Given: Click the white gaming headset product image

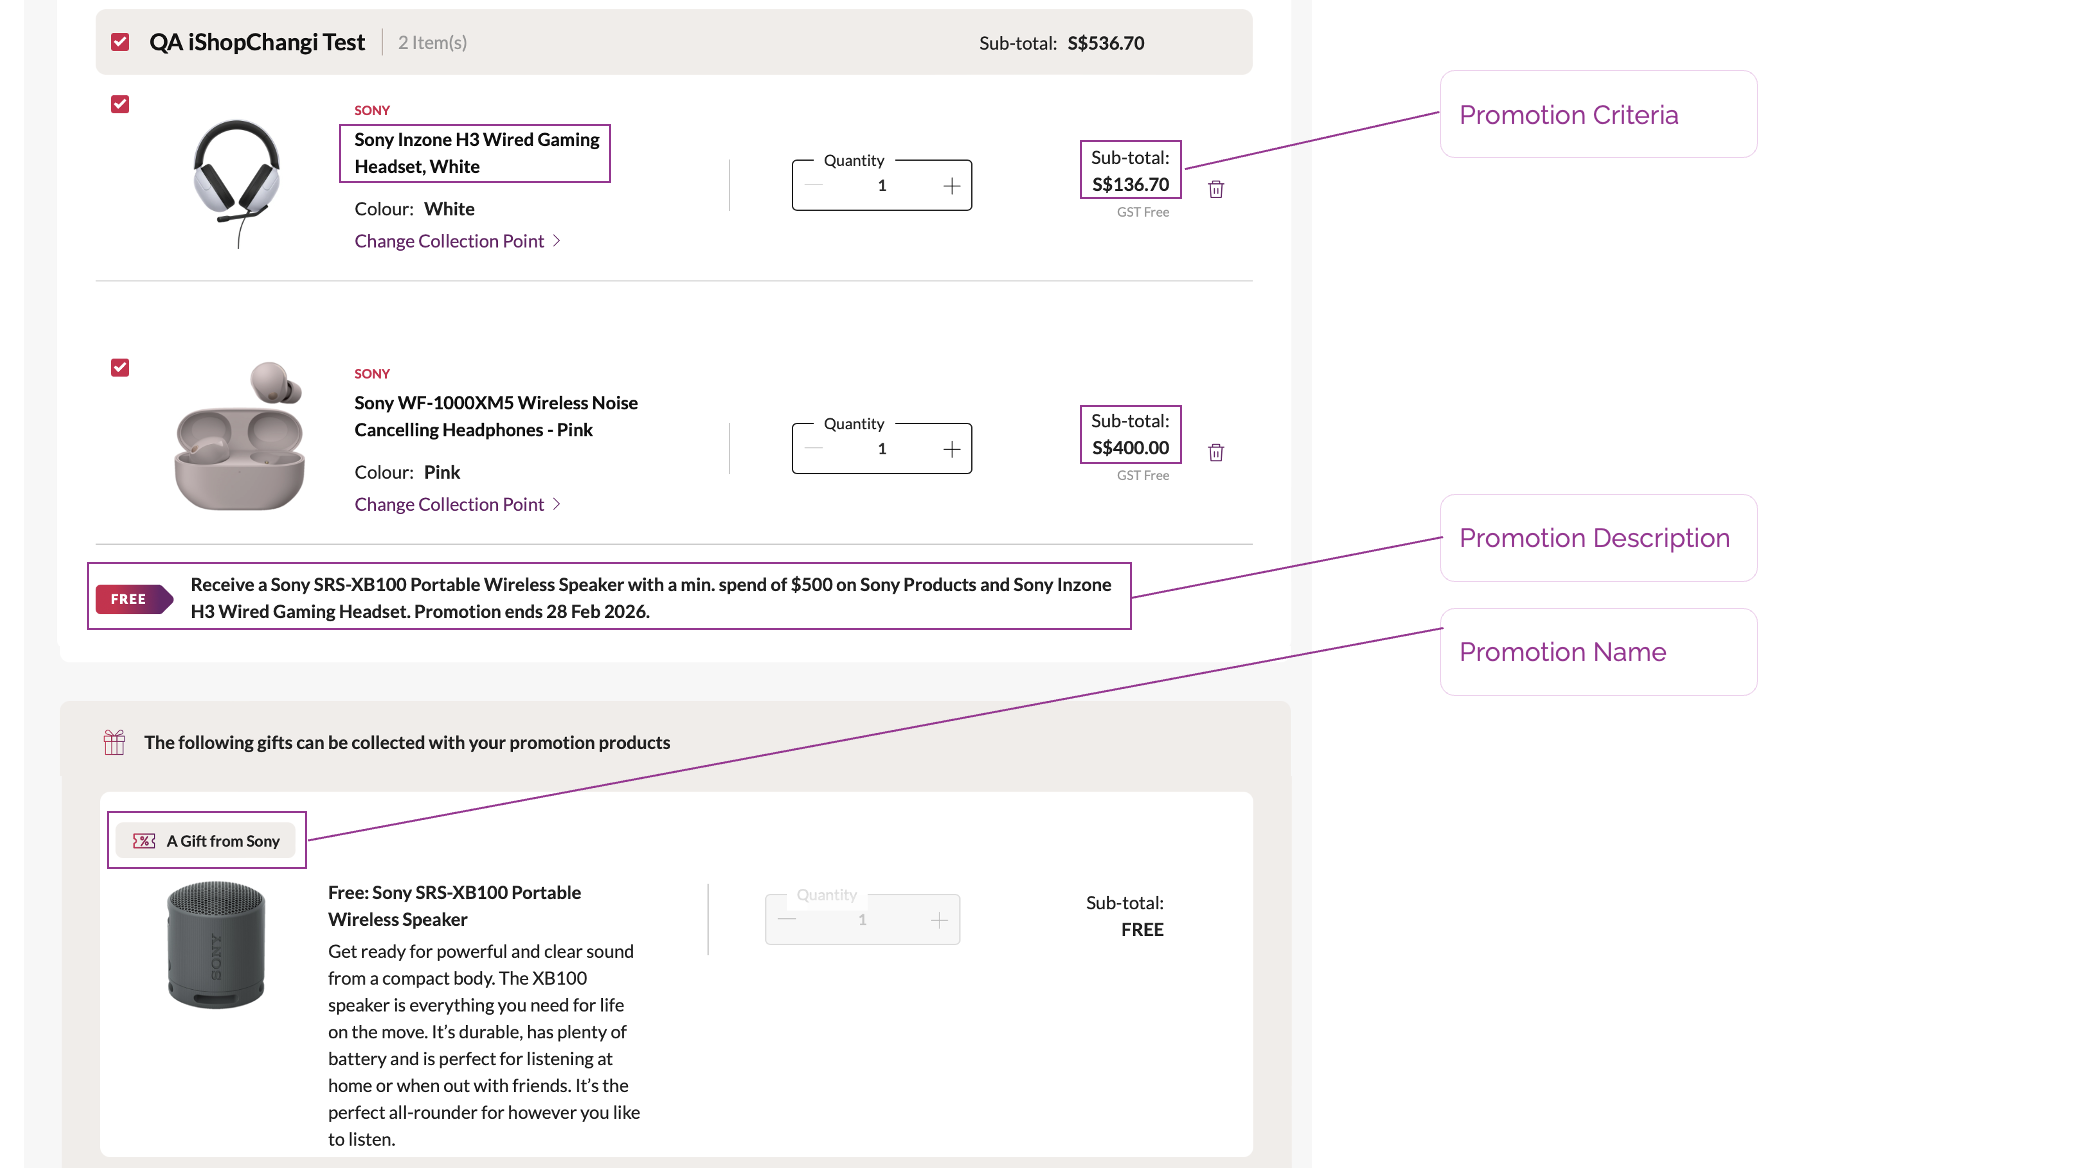Looking at the screenshot, I should (236, 182).
